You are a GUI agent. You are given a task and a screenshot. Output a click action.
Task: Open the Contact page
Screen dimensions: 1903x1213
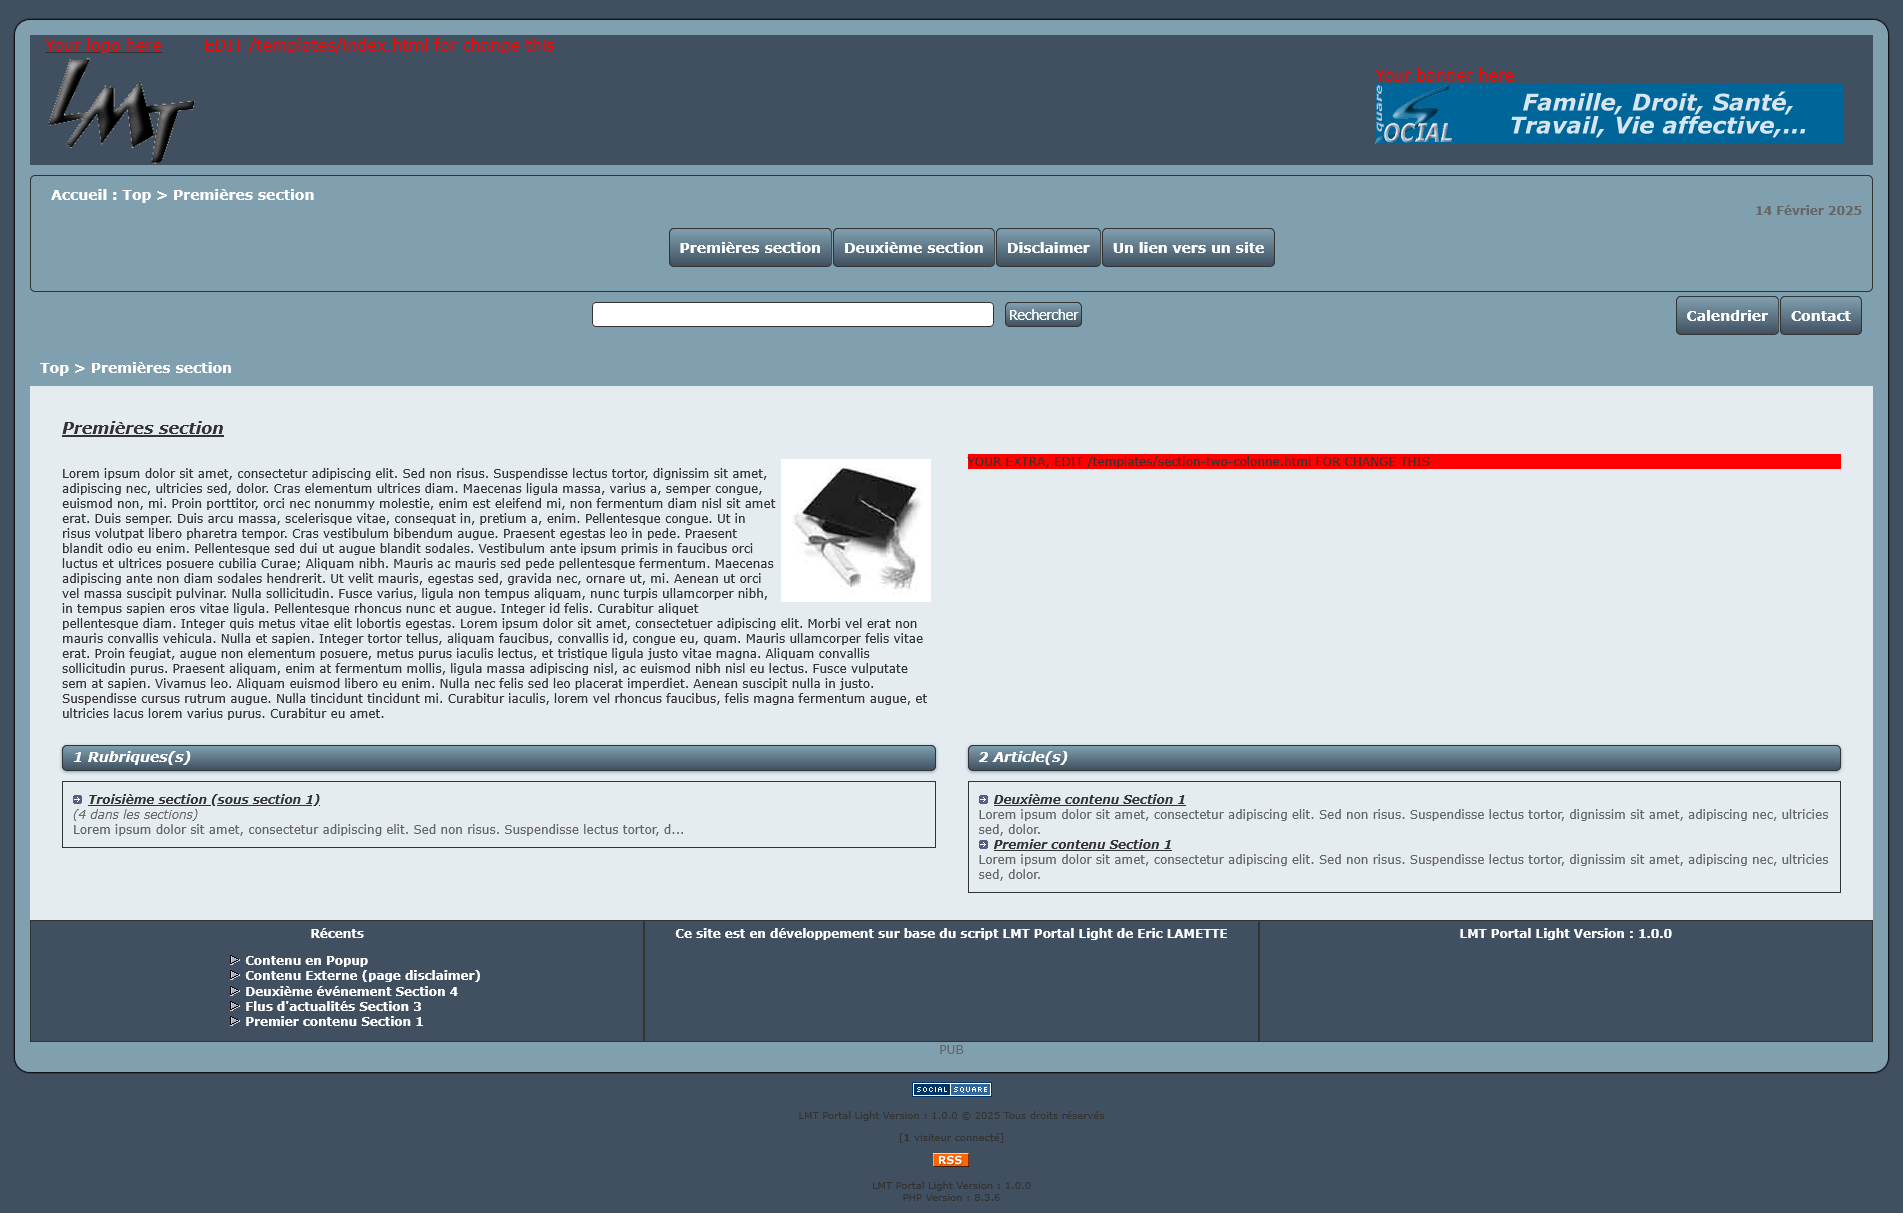(1819, 316)
